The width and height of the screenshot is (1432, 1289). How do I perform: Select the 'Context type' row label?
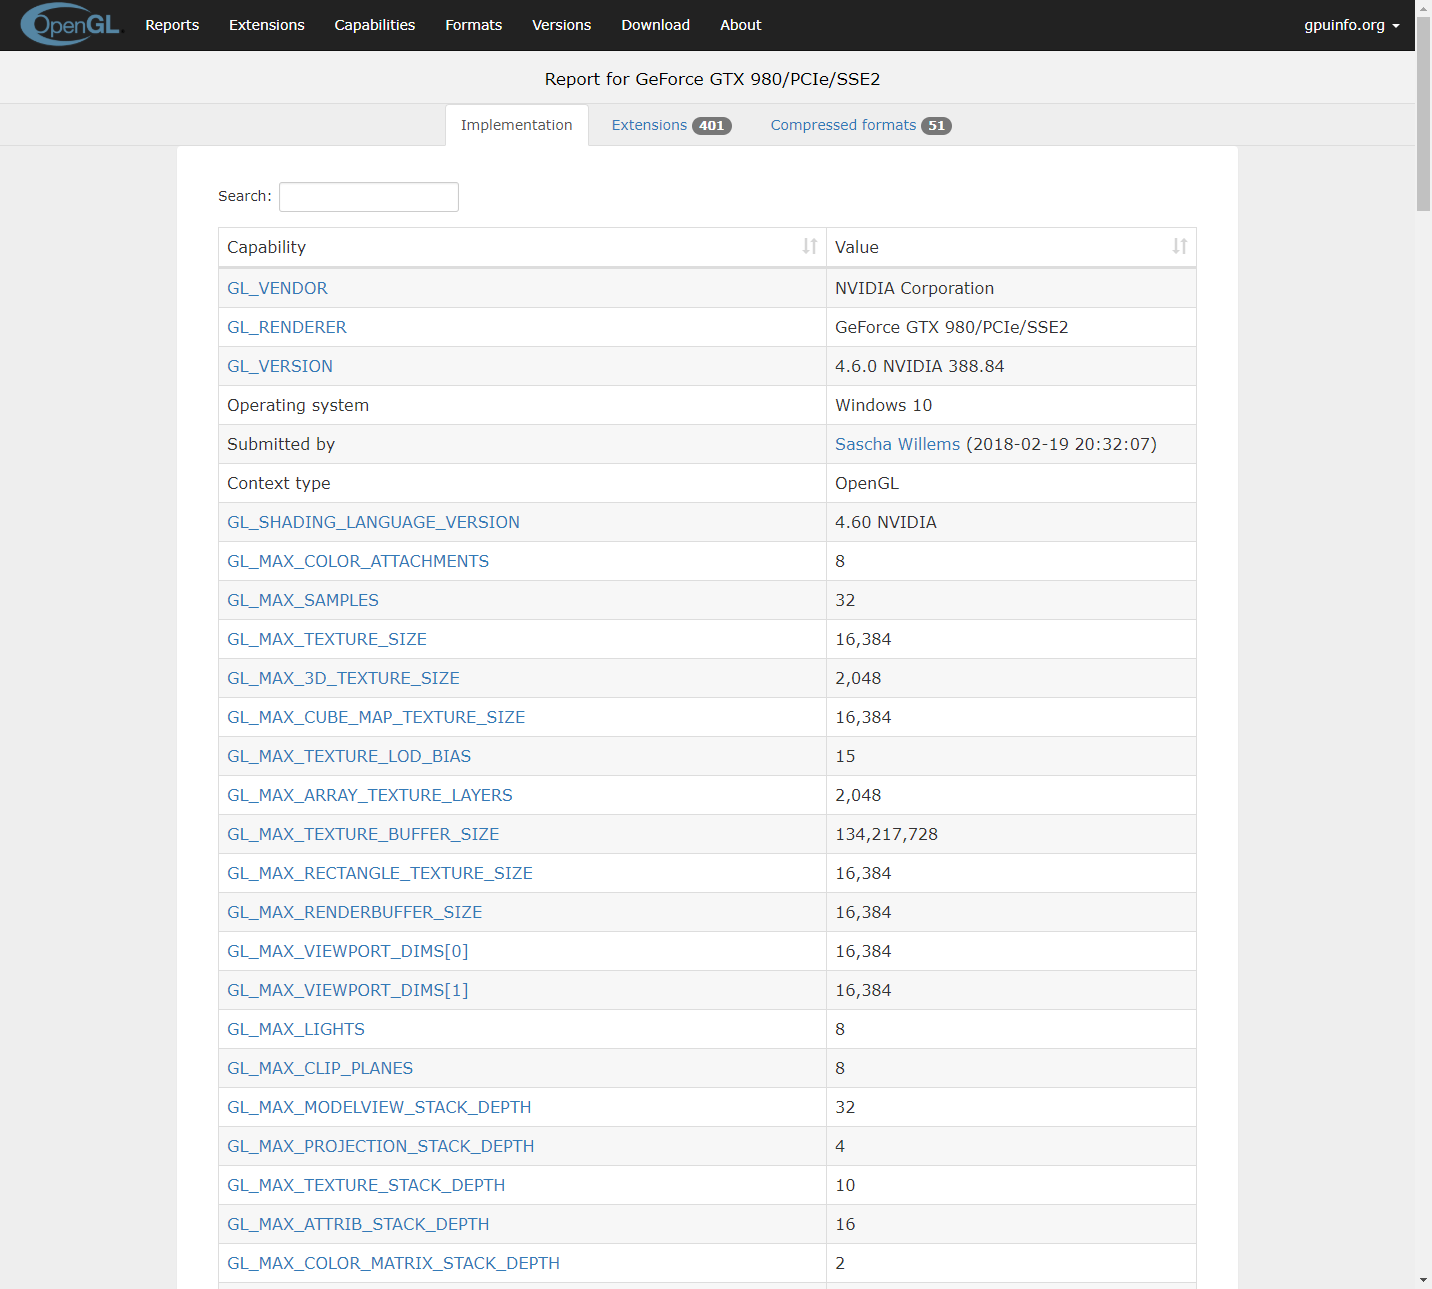(278, 483)
